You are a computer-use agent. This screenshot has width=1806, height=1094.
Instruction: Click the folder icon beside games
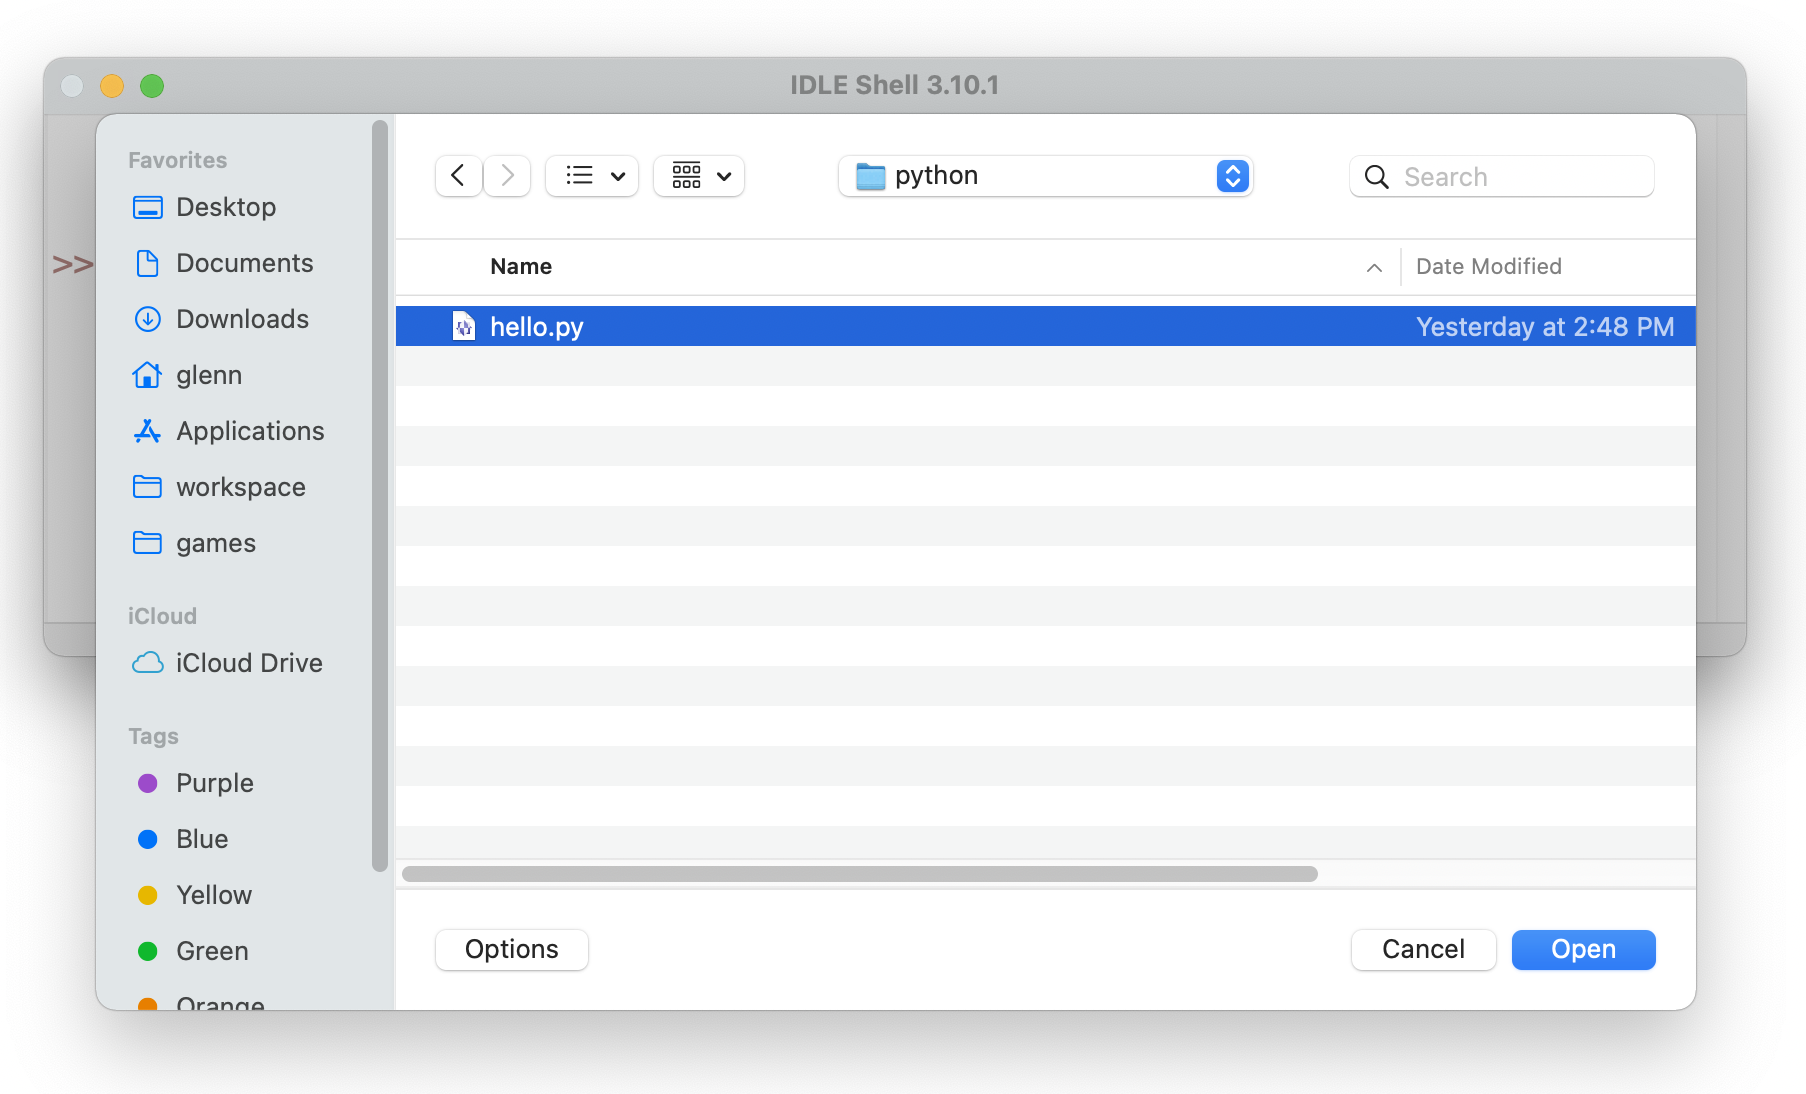tap(147, 542)
